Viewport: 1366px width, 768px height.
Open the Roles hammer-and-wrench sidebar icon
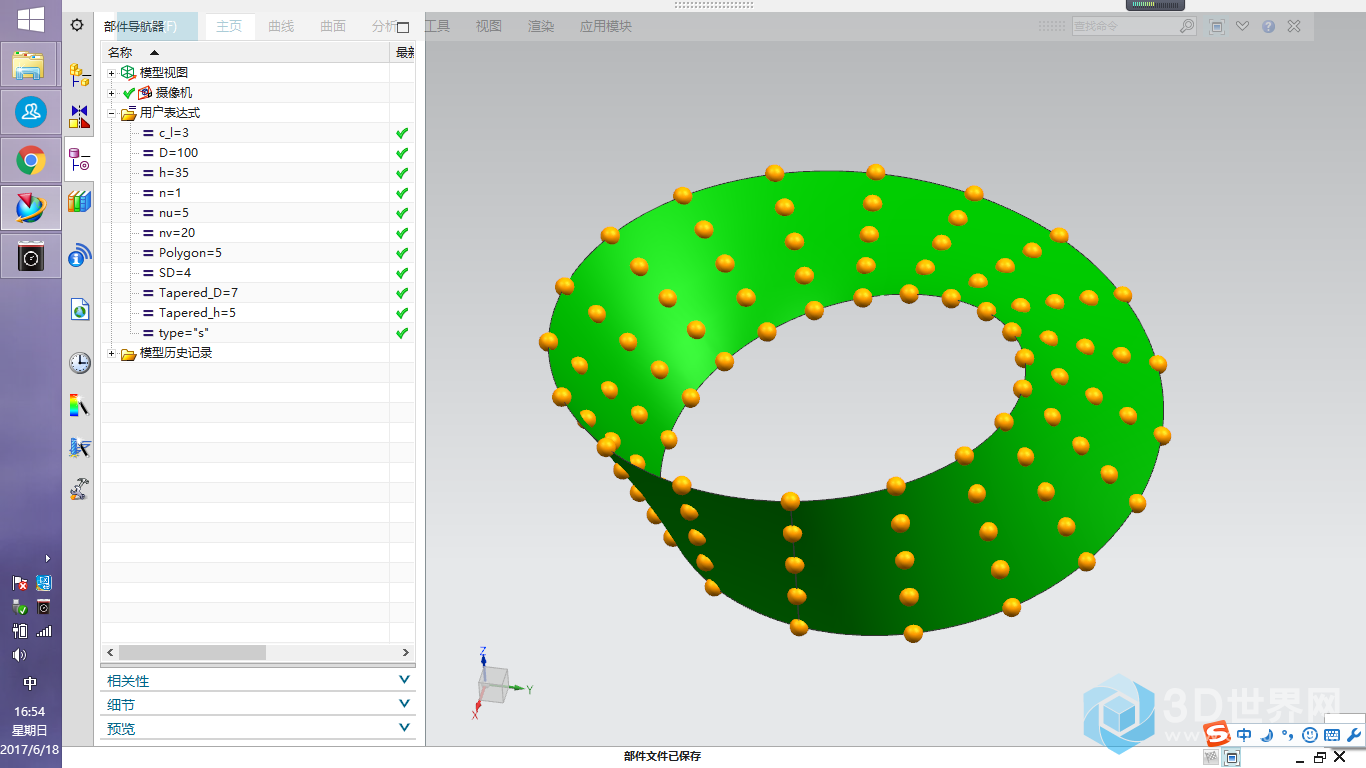click(80, 490)
